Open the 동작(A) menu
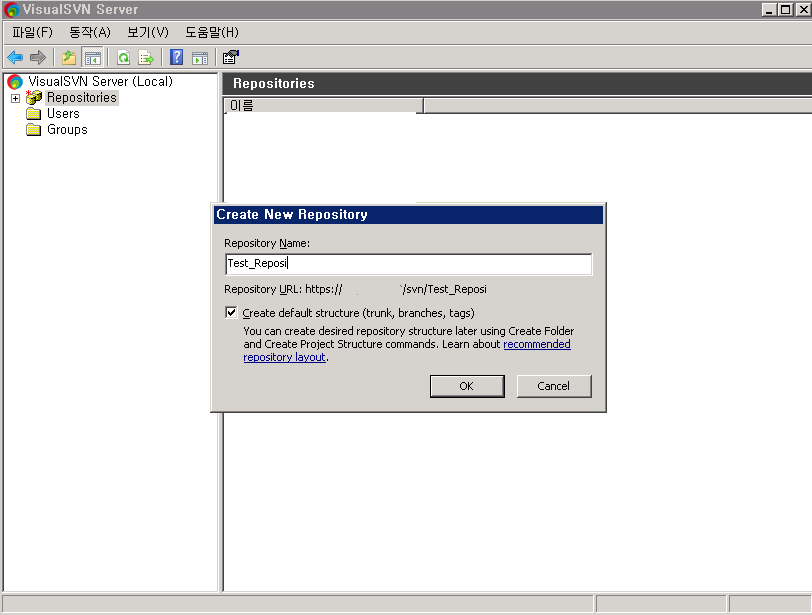 [x=90, y=33]
